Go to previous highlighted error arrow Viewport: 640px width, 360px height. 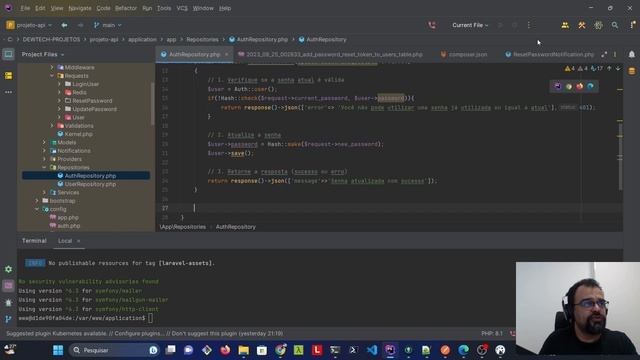[609, 69]
